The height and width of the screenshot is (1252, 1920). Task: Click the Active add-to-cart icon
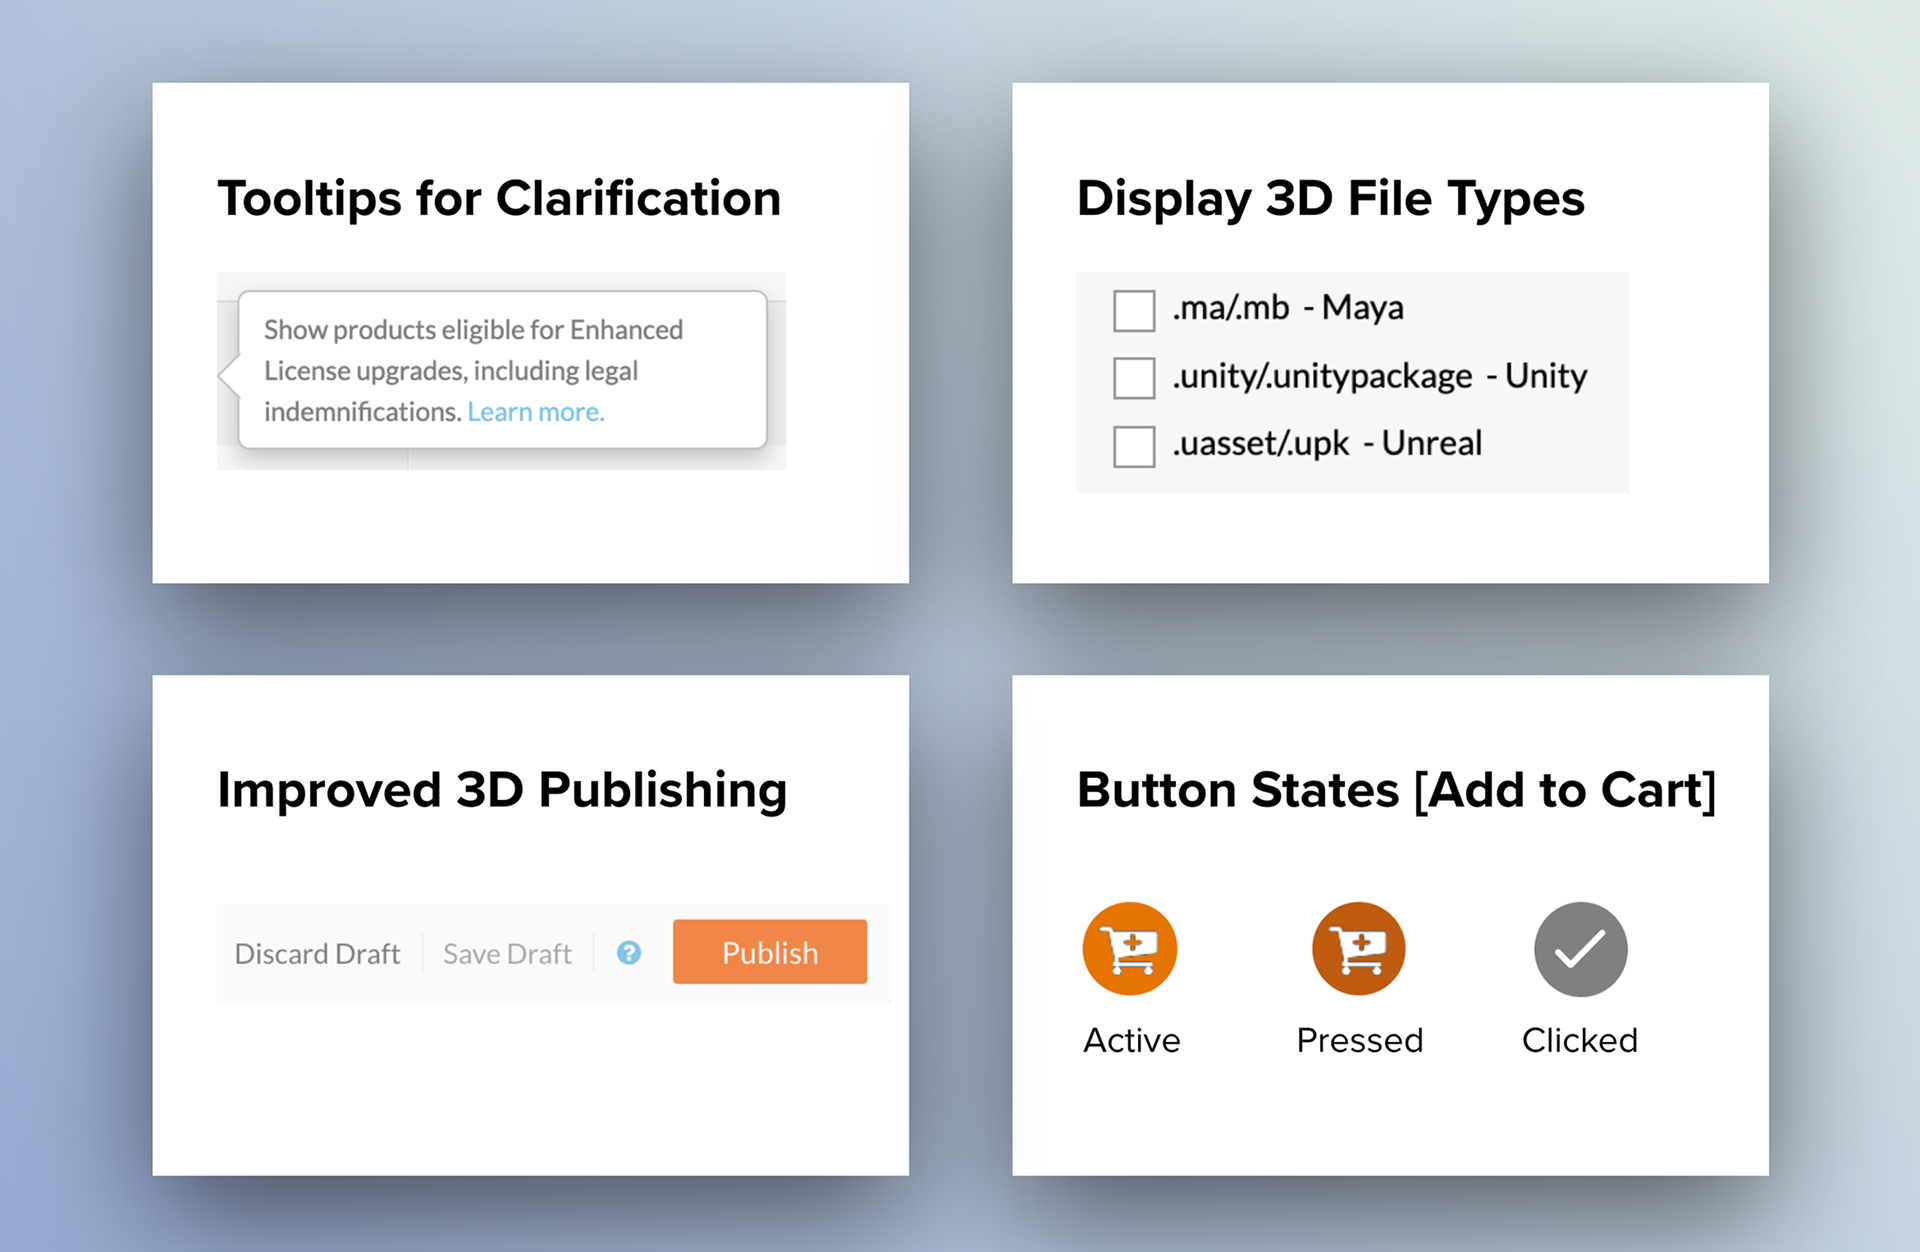[1129, 948]
